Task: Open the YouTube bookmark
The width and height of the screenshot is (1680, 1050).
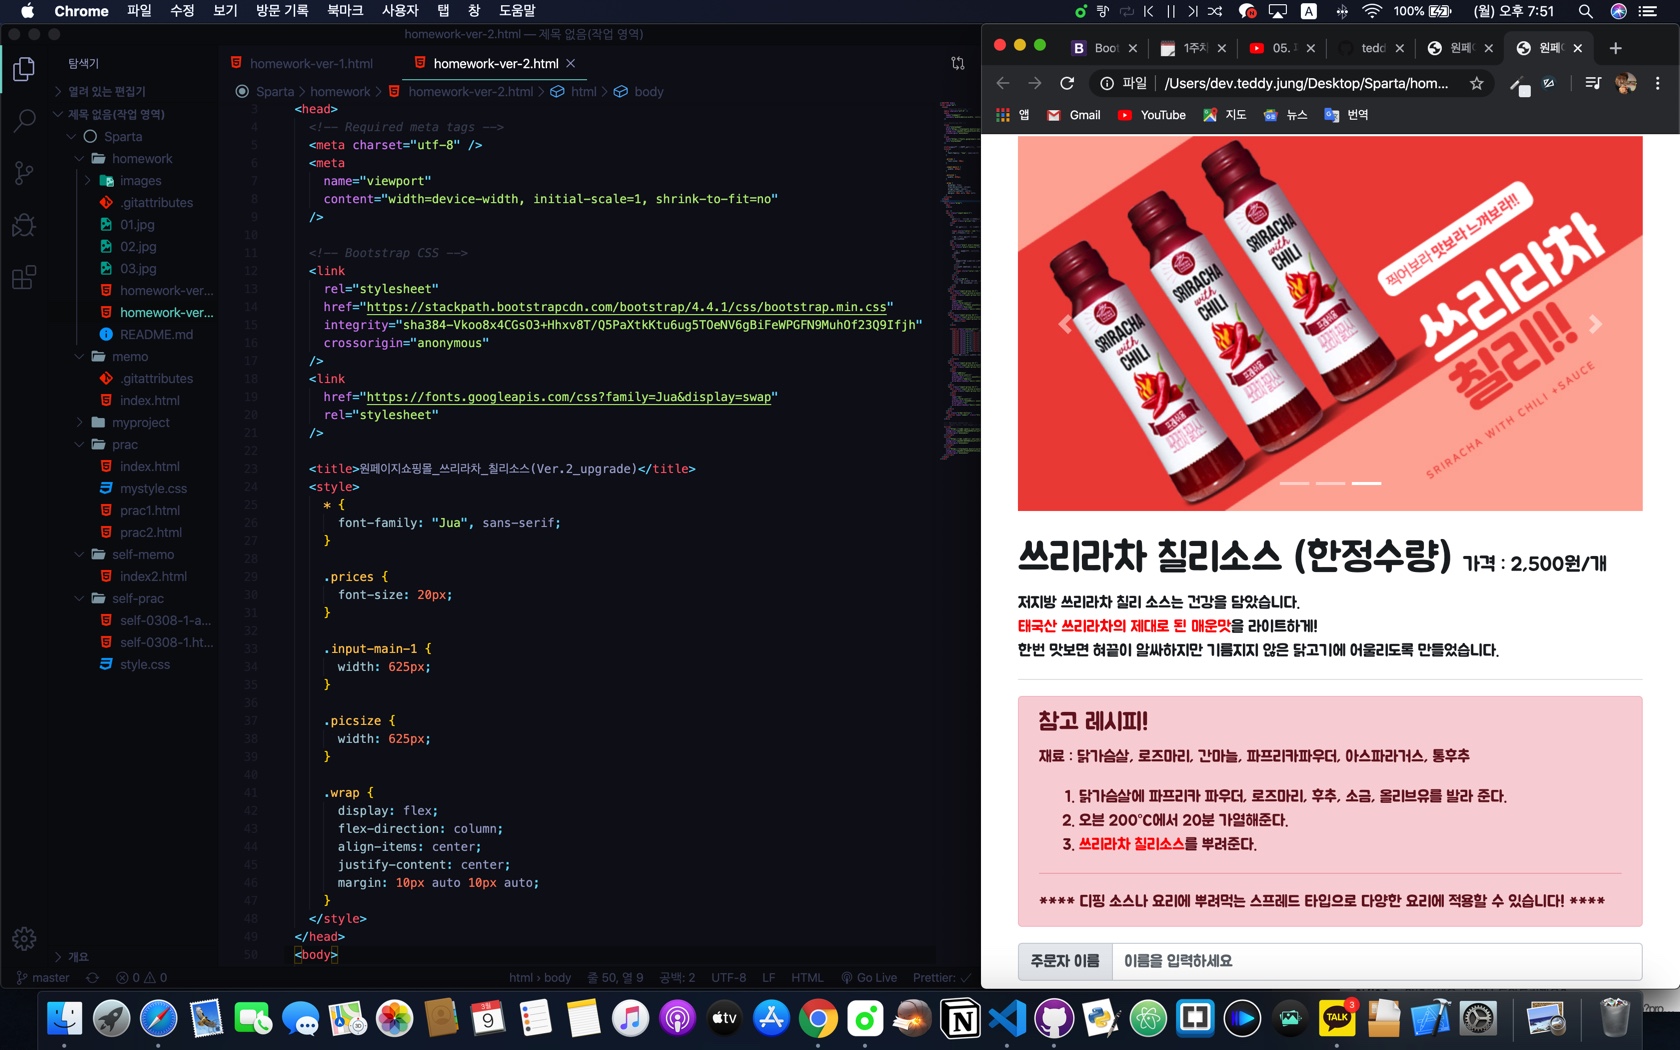Action: (x=1151, y=115)
